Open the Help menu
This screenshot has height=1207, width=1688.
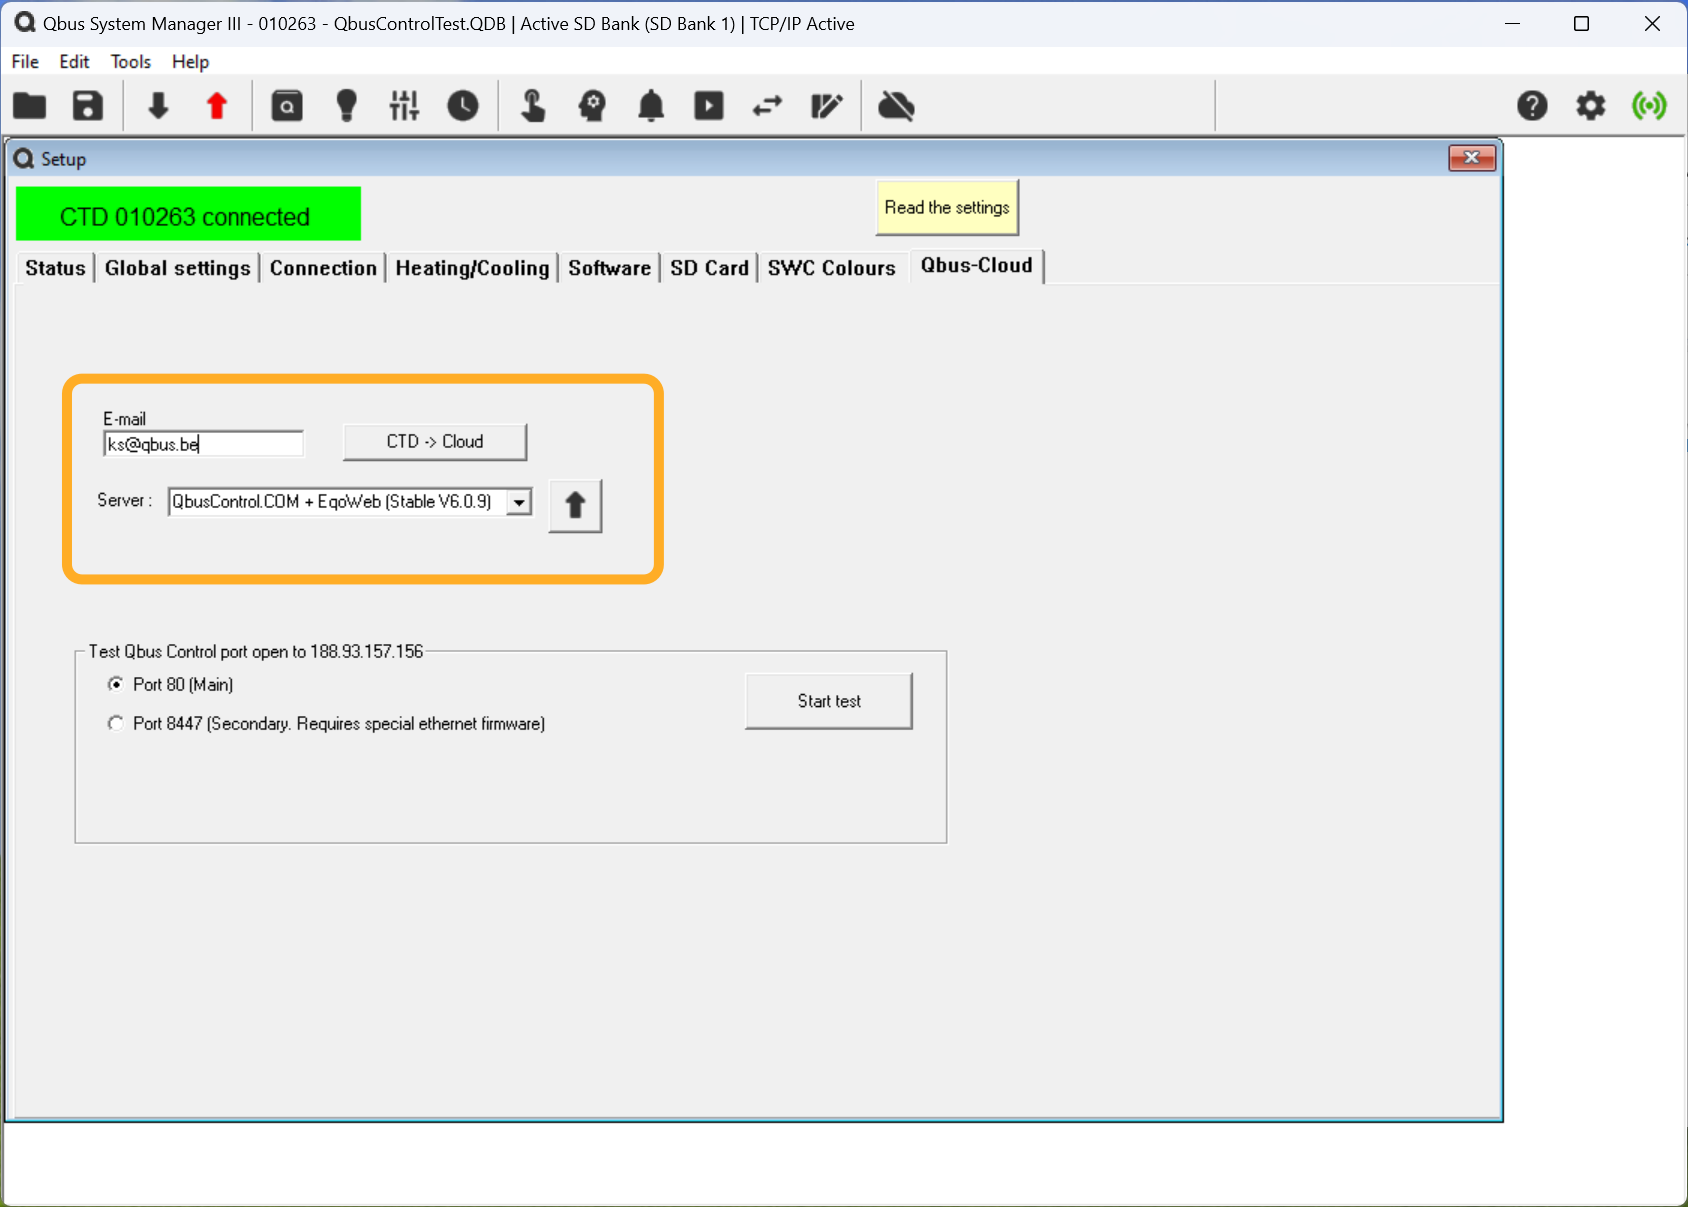(x=190, y=62)
